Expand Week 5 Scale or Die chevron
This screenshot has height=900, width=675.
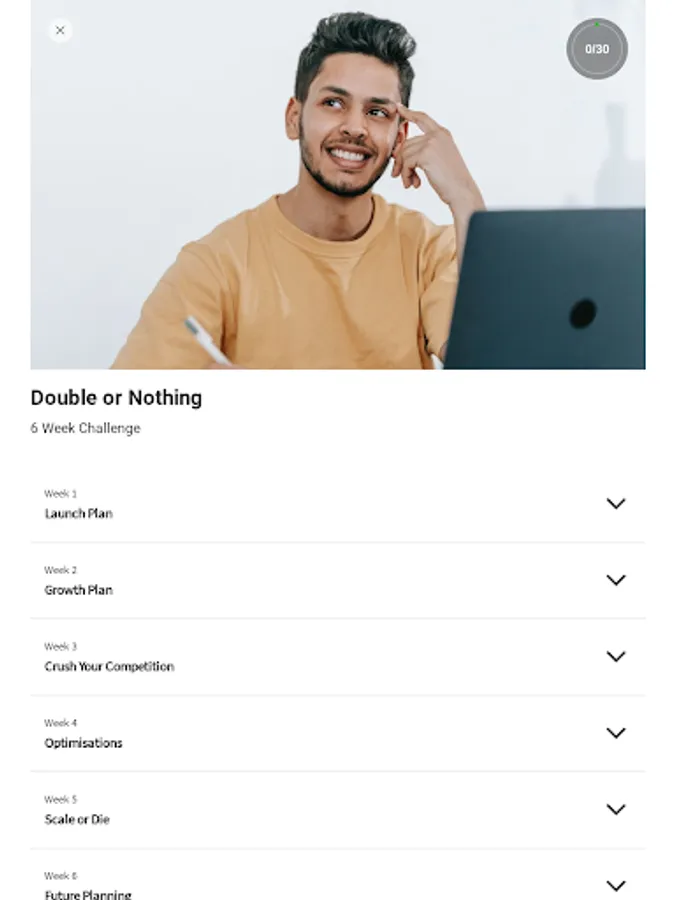coord(616,809)
